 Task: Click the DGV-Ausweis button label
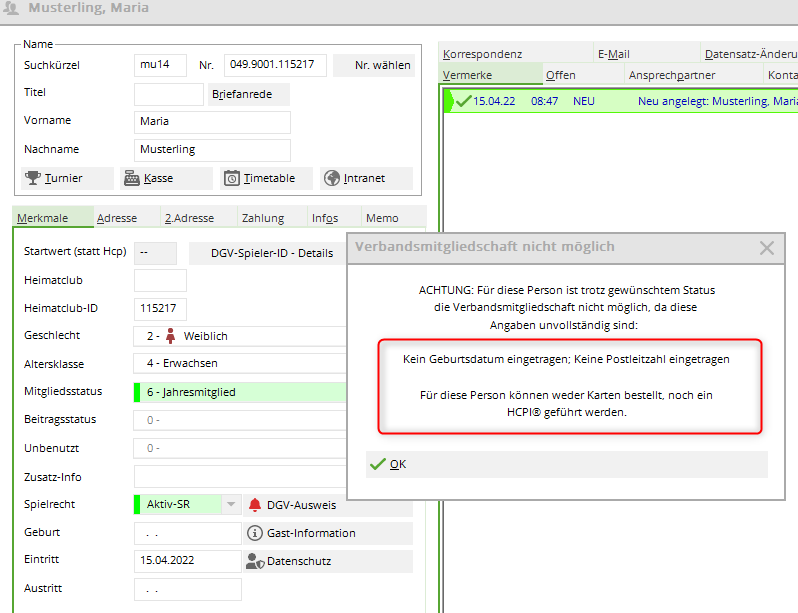point(301,505)
